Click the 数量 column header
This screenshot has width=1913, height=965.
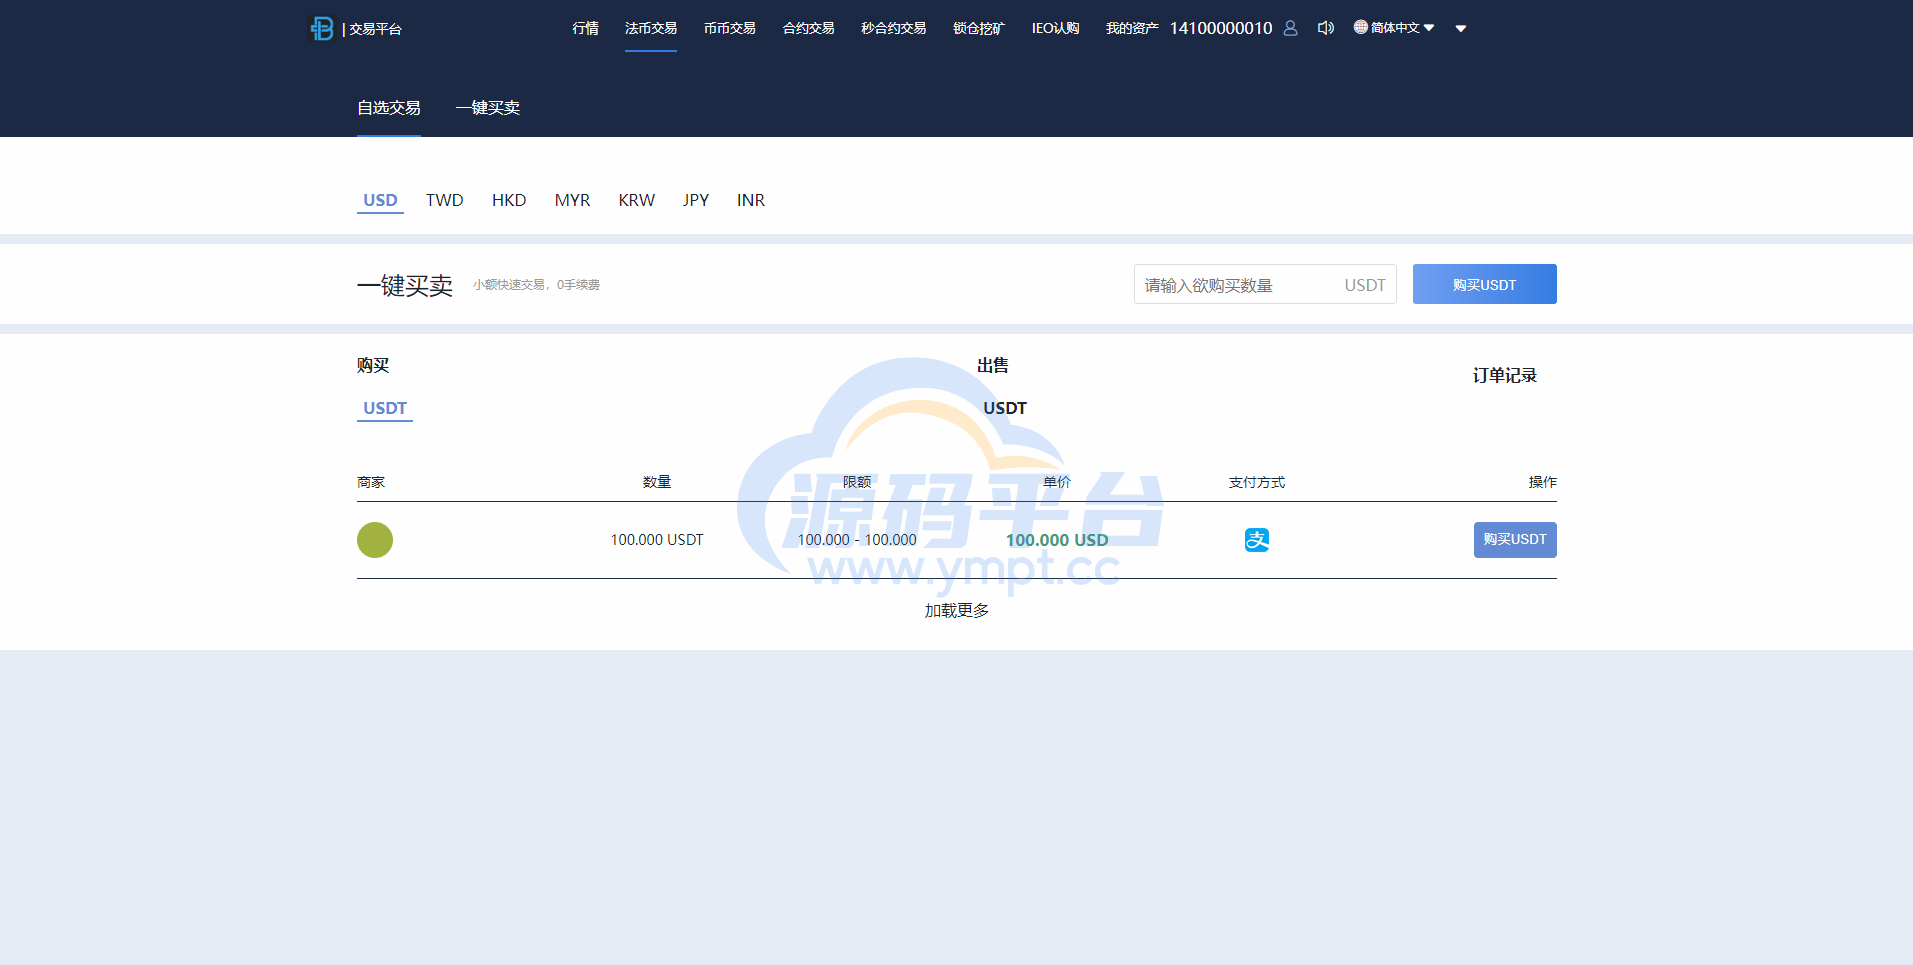(657, 482)
